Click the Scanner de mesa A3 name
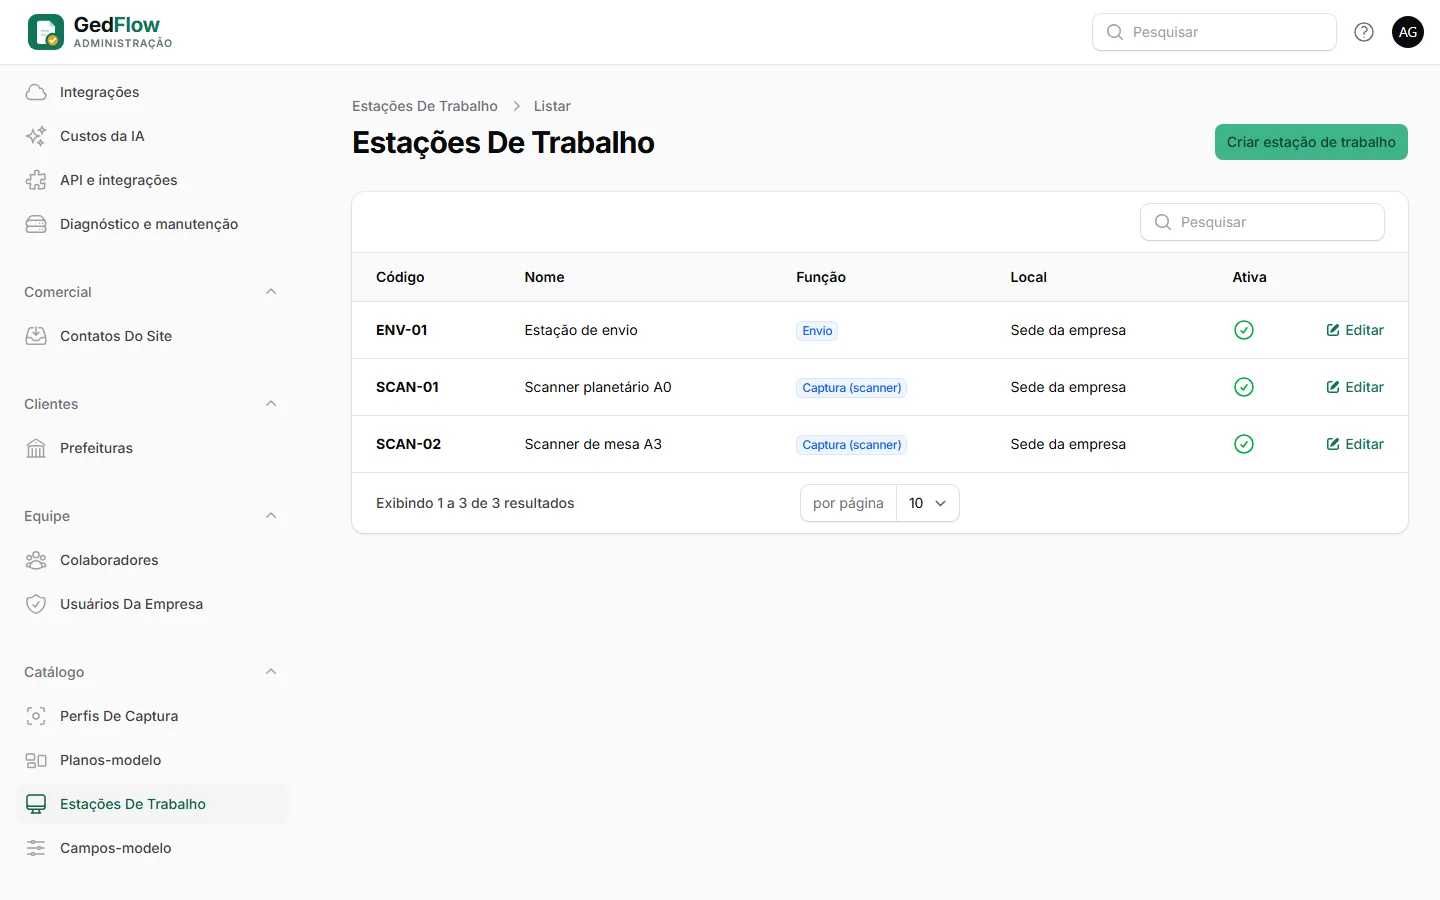 (x=593, y=444)
